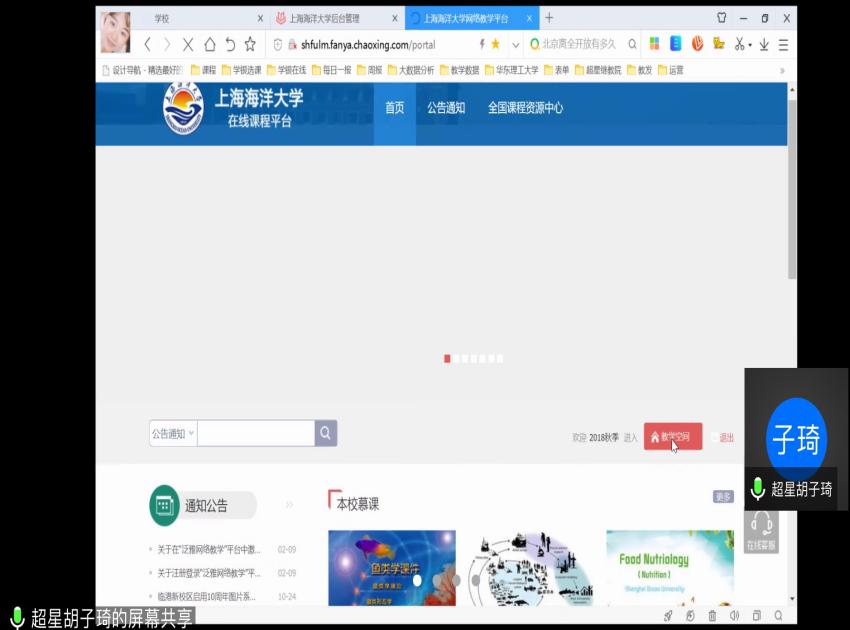Click the speaker icon on the meeting toolbar

[735, 616]
